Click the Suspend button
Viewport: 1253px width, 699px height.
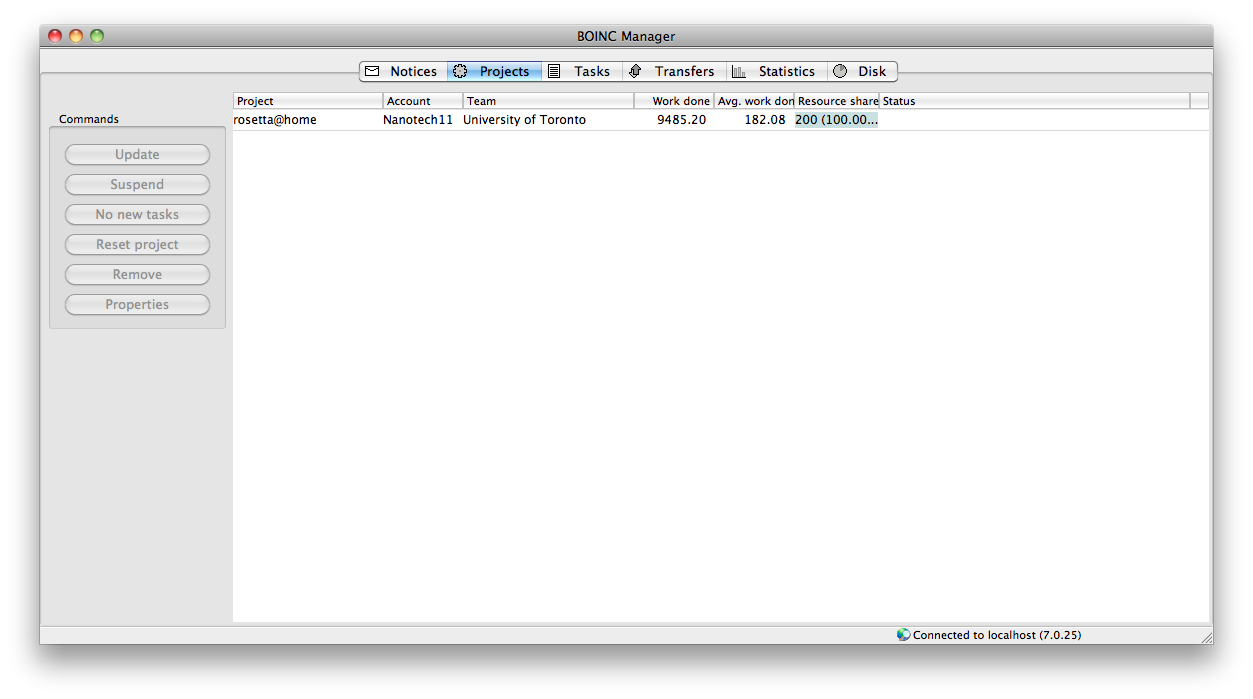pyautogui.click(x=138, y=185)
